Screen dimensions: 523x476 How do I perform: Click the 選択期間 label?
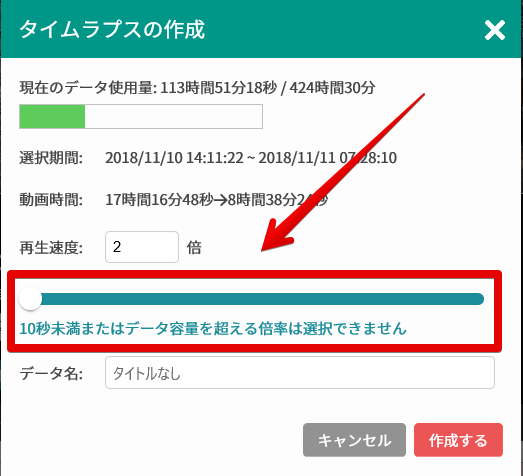click(51, 158)
